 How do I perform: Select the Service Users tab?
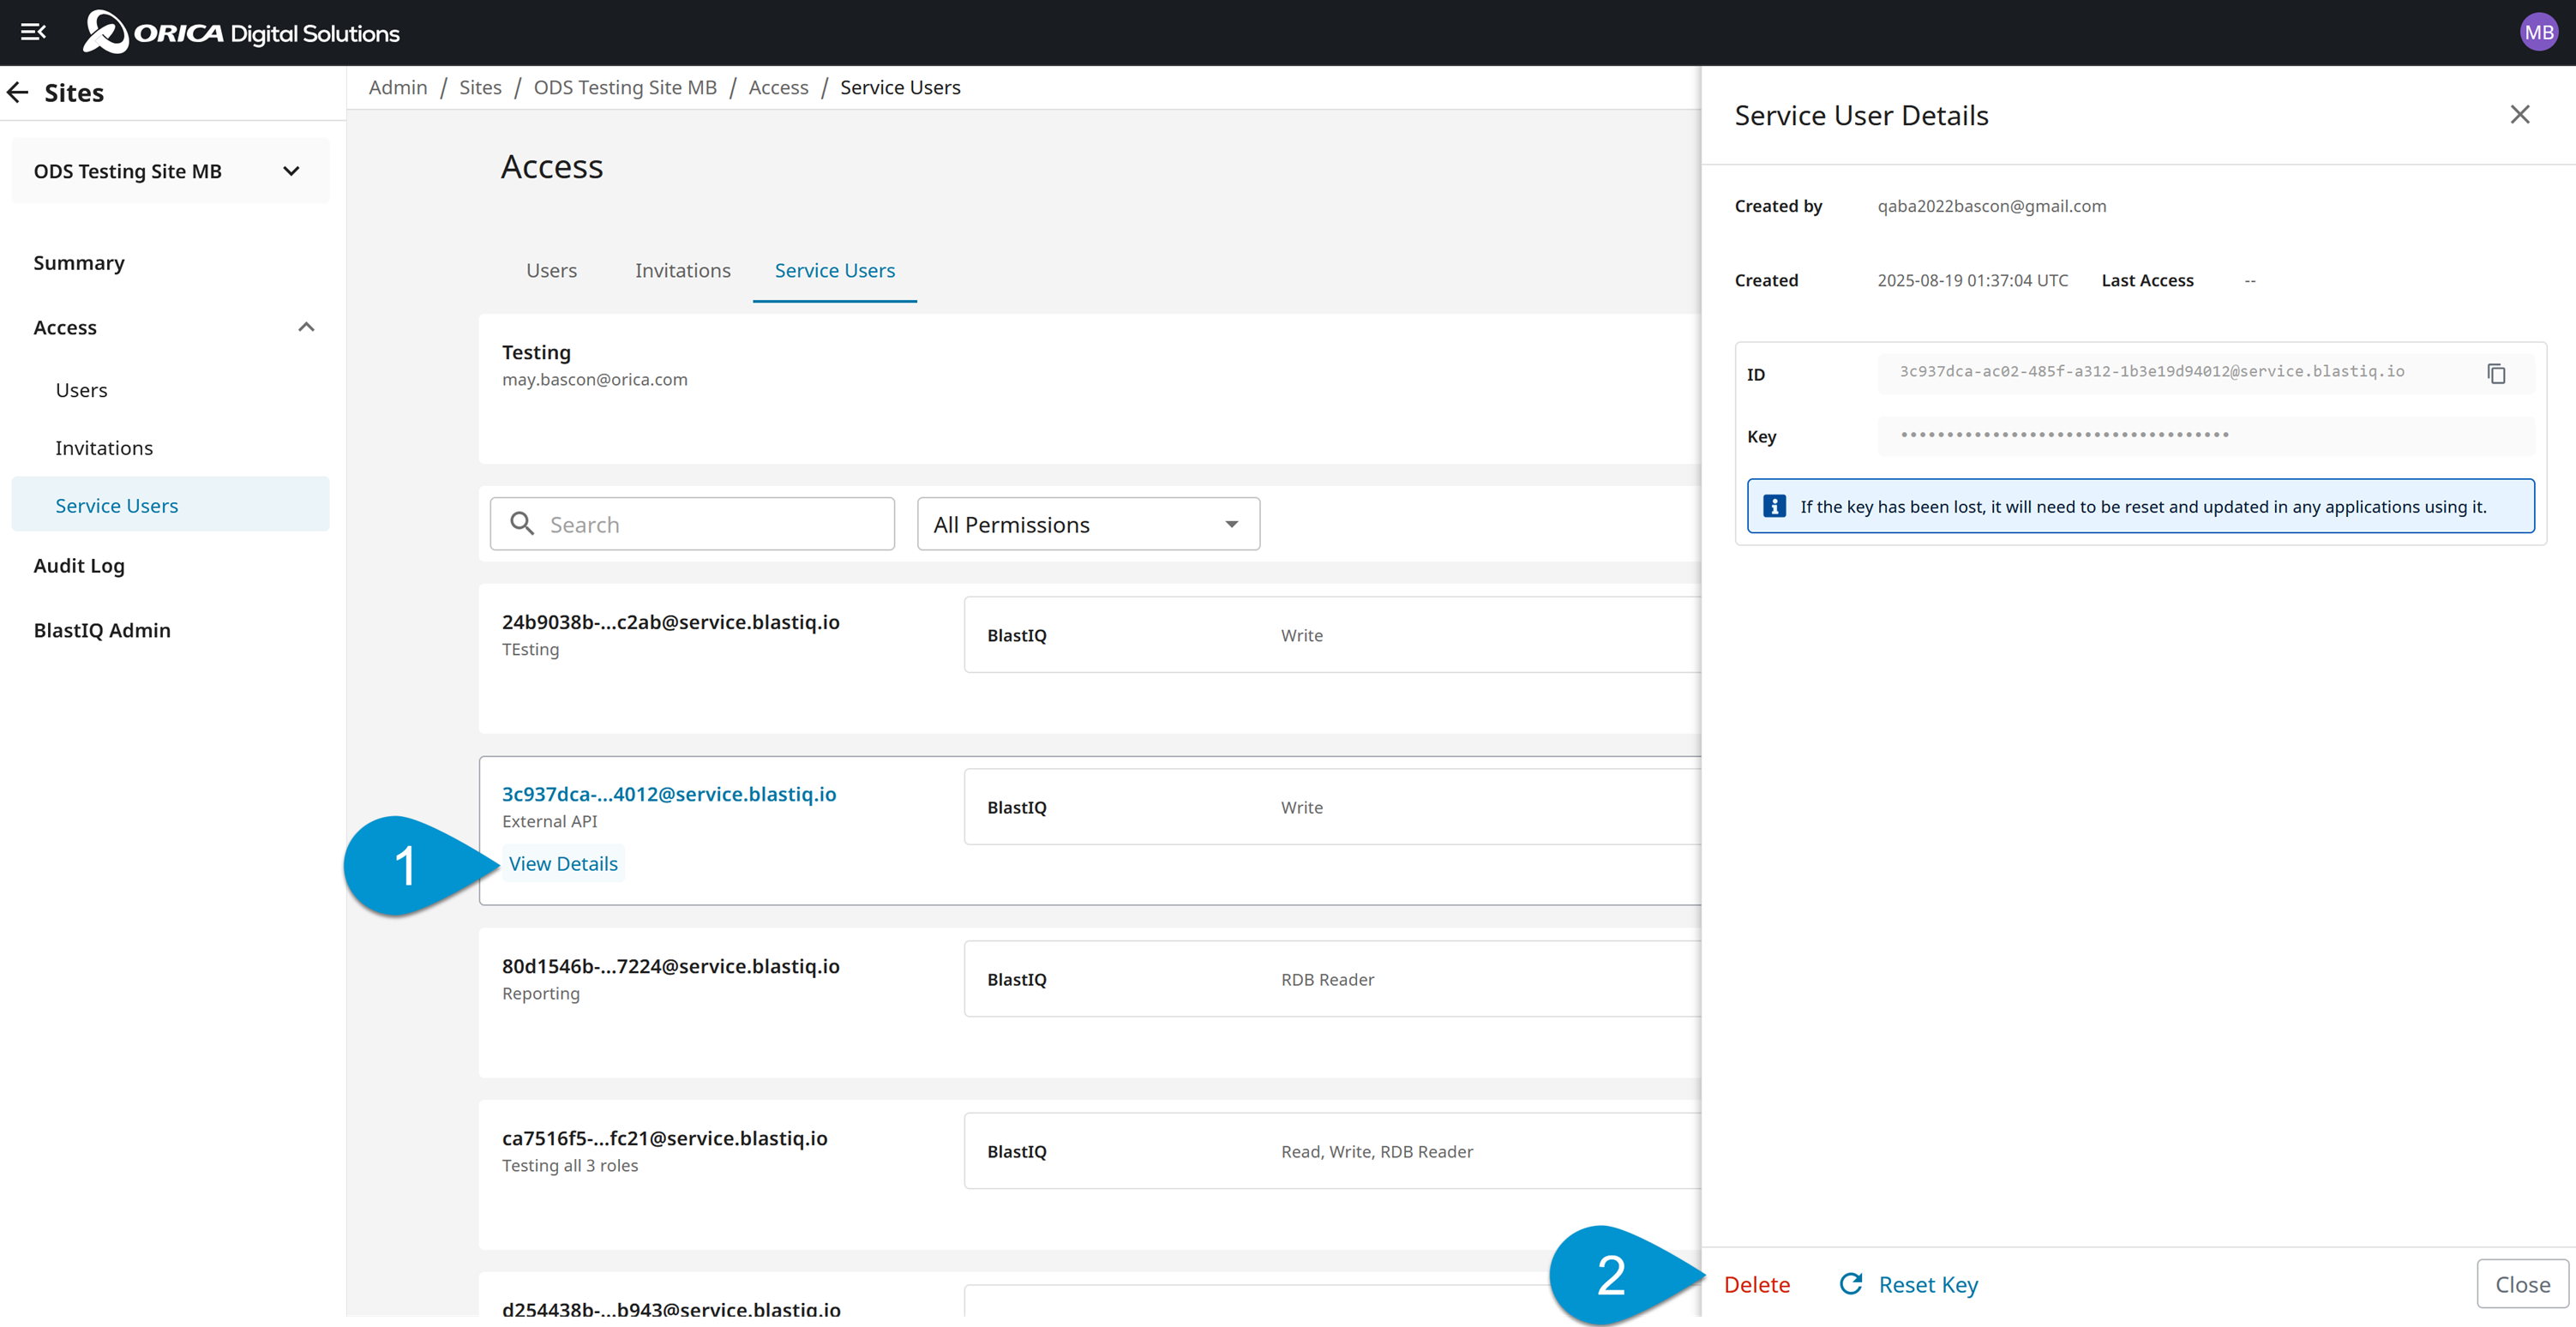(834, 270)
